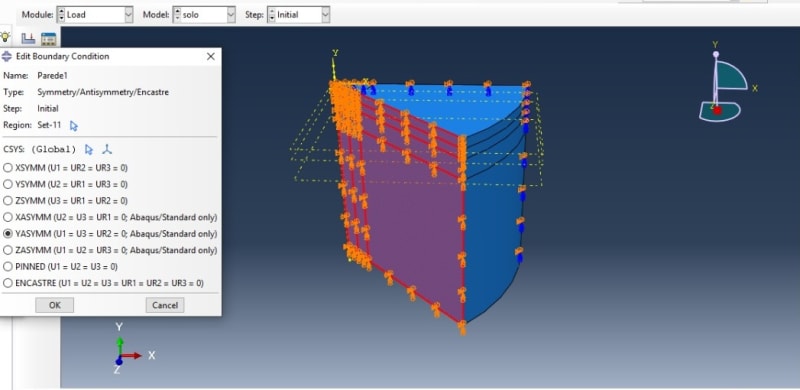The height and width of the screenshot is (390, 800).
Task: Choose the PINNED boundary condition option
Action: coord(60,266)
